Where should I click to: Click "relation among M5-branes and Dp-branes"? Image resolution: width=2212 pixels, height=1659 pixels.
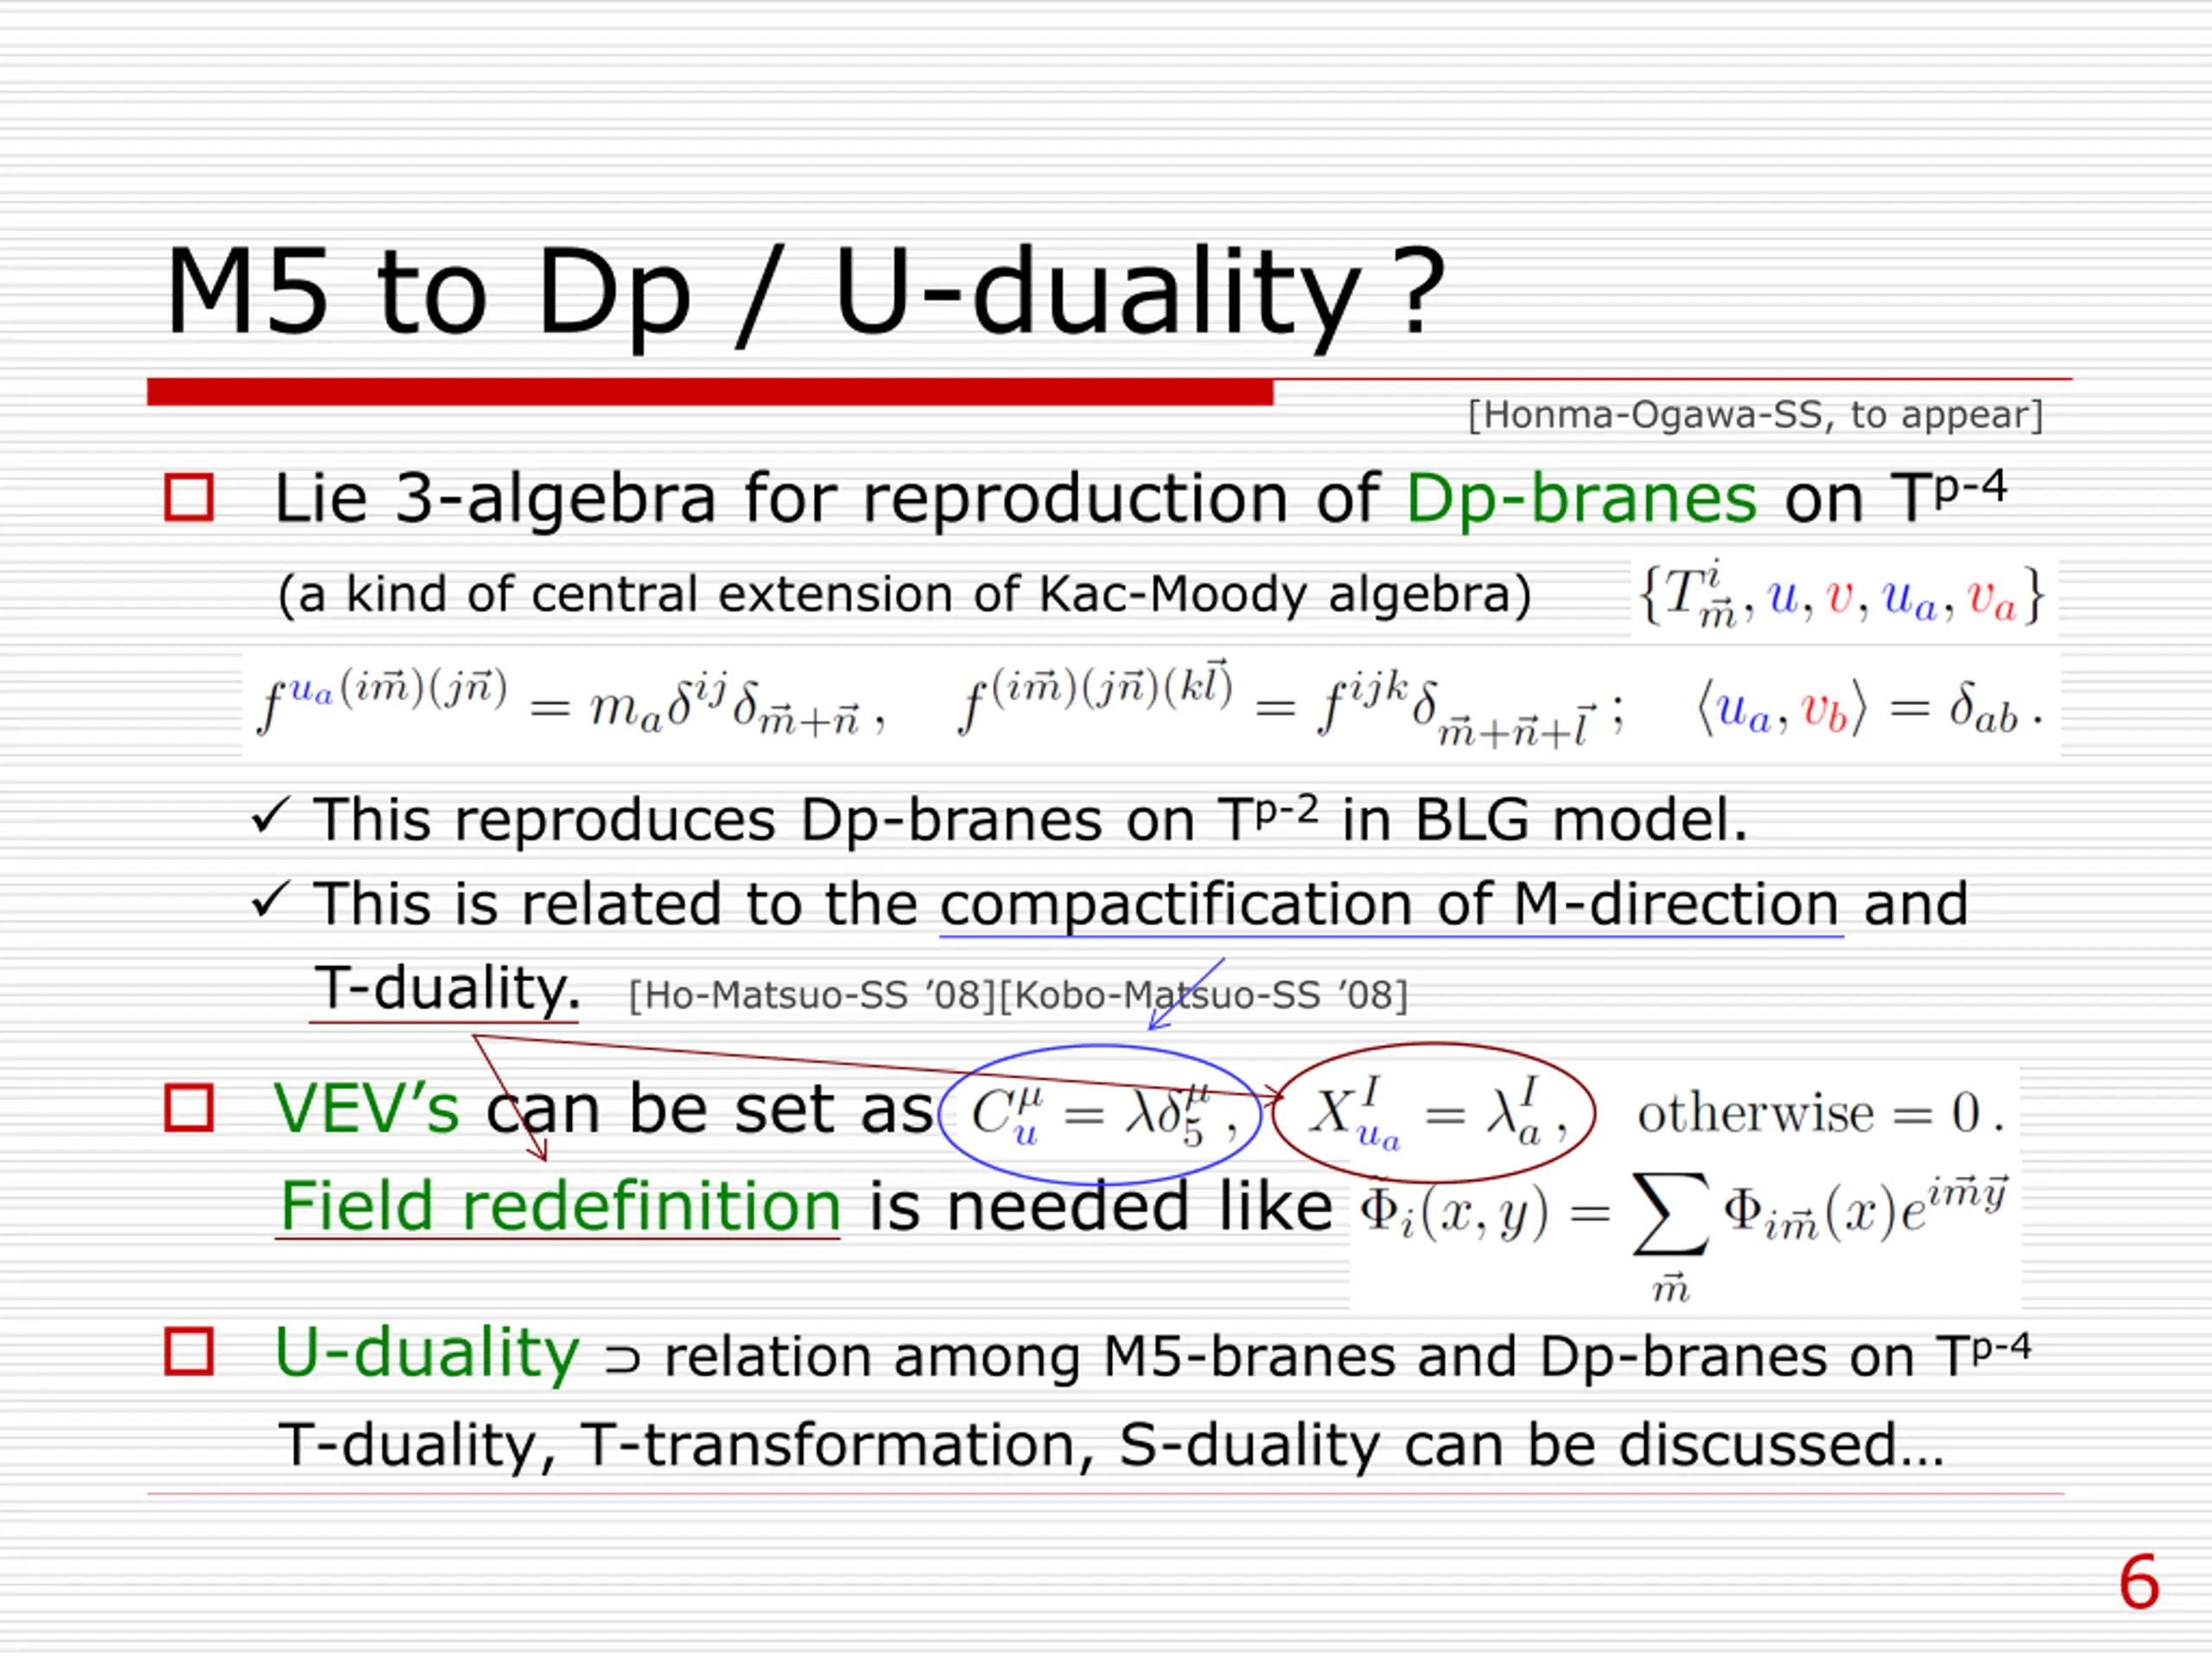[x=1245, y=1357]
